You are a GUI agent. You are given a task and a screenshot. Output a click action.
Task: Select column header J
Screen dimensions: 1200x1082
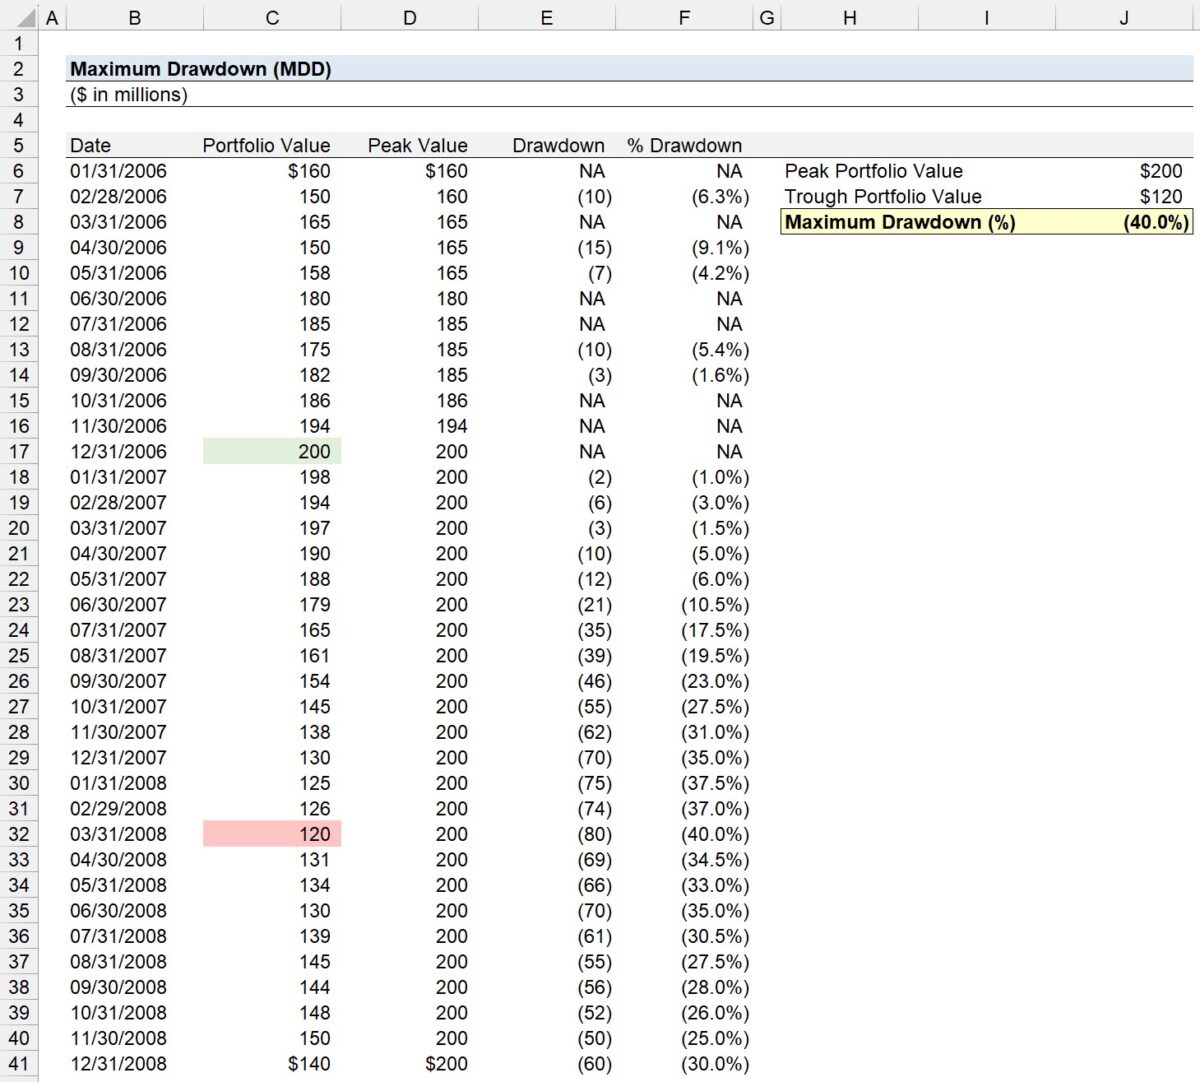1125,16
